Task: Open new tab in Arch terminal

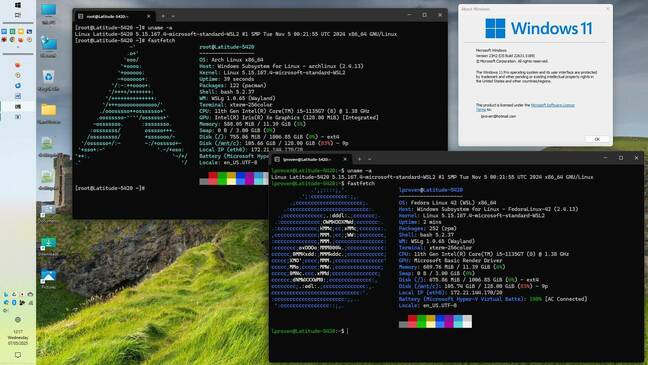Action: 163,16
